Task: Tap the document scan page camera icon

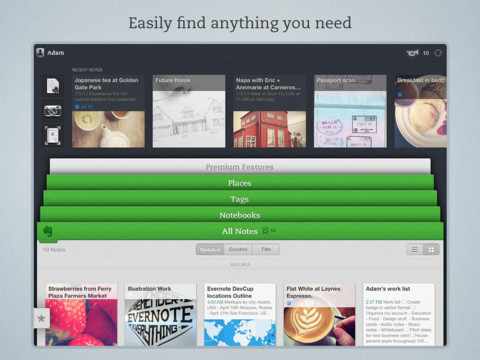Action: 53,136
